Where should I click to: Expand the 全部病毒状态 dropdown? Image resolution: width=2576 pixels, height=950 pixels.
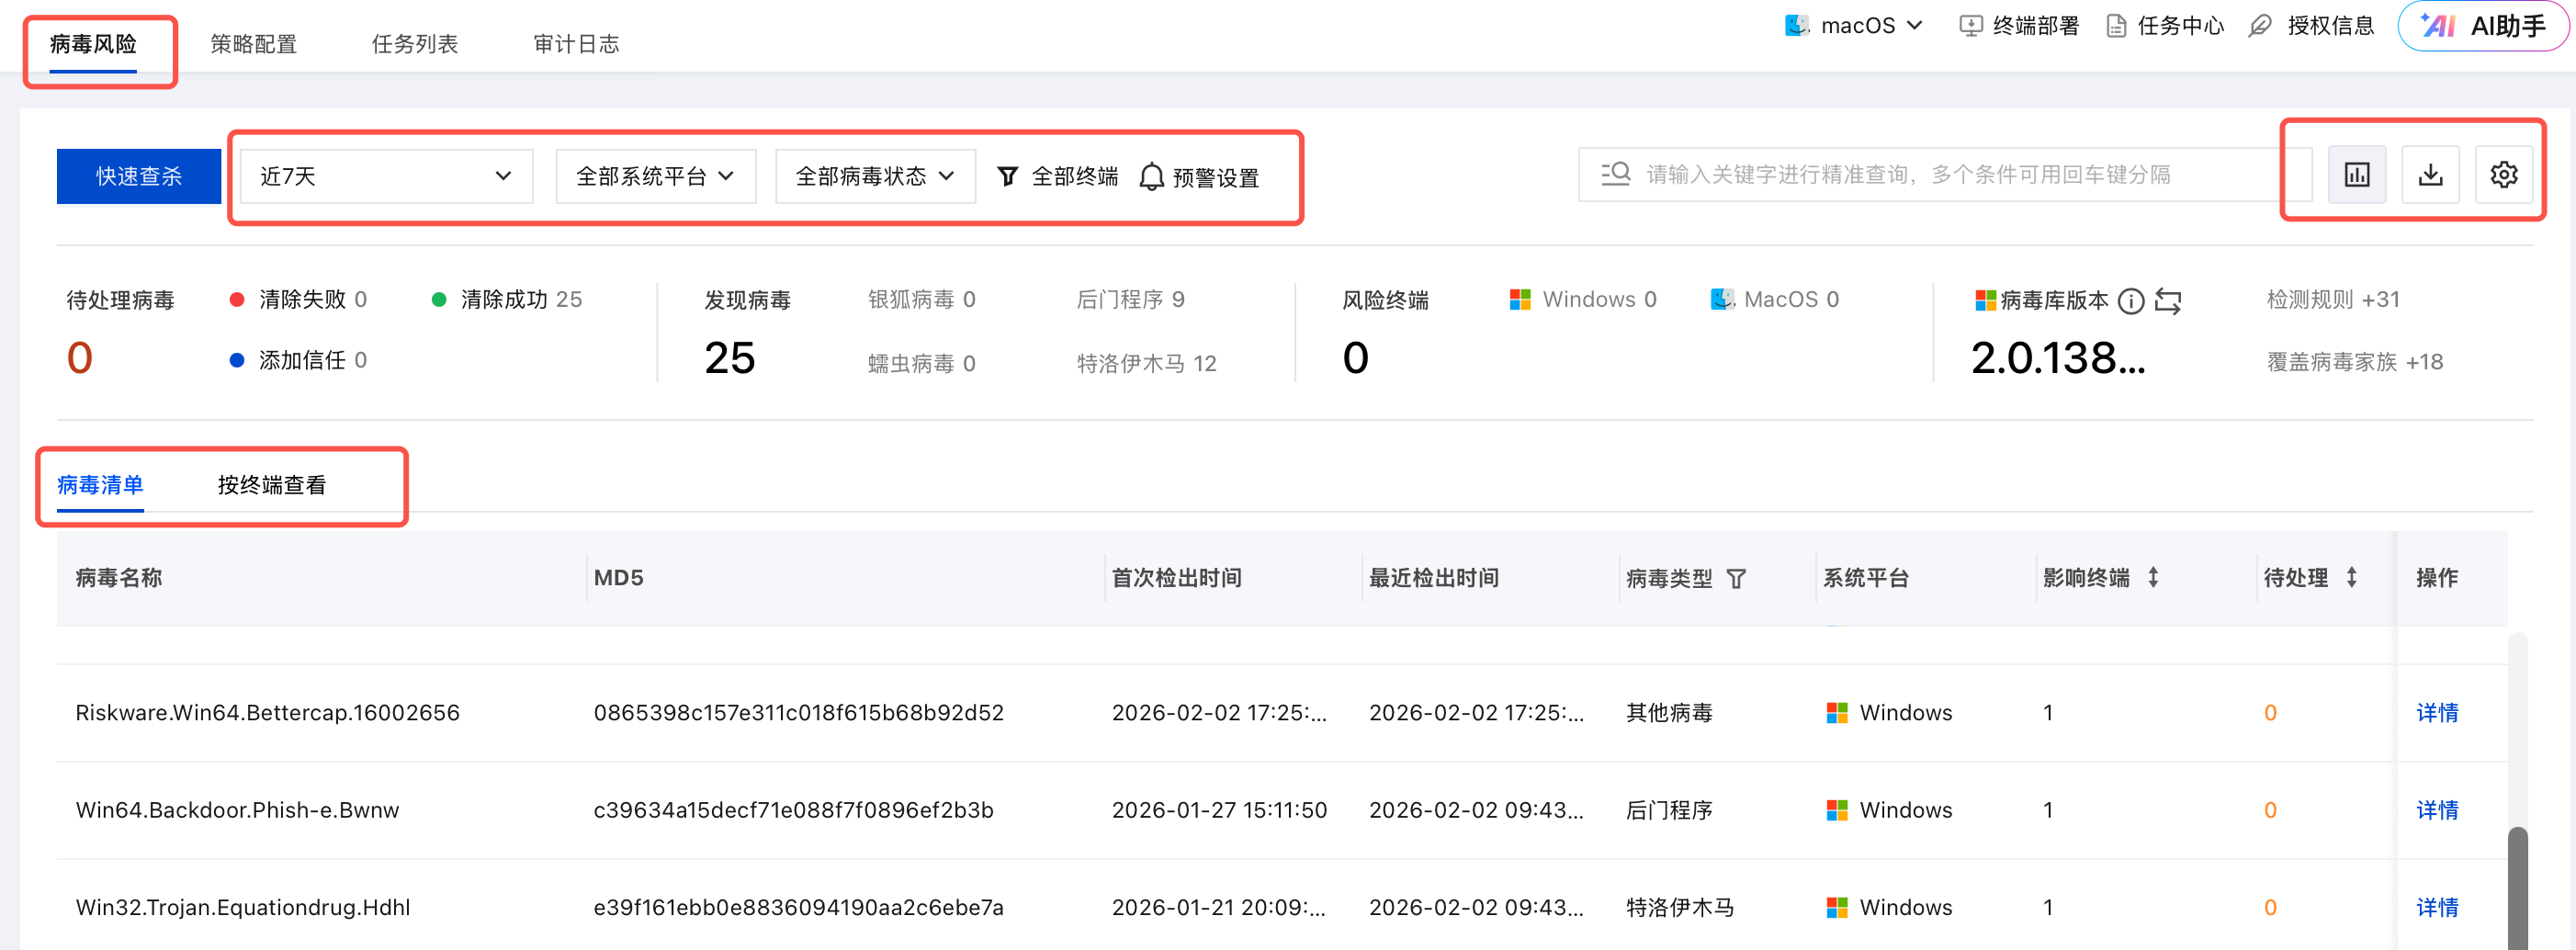(x=874, y=176)
